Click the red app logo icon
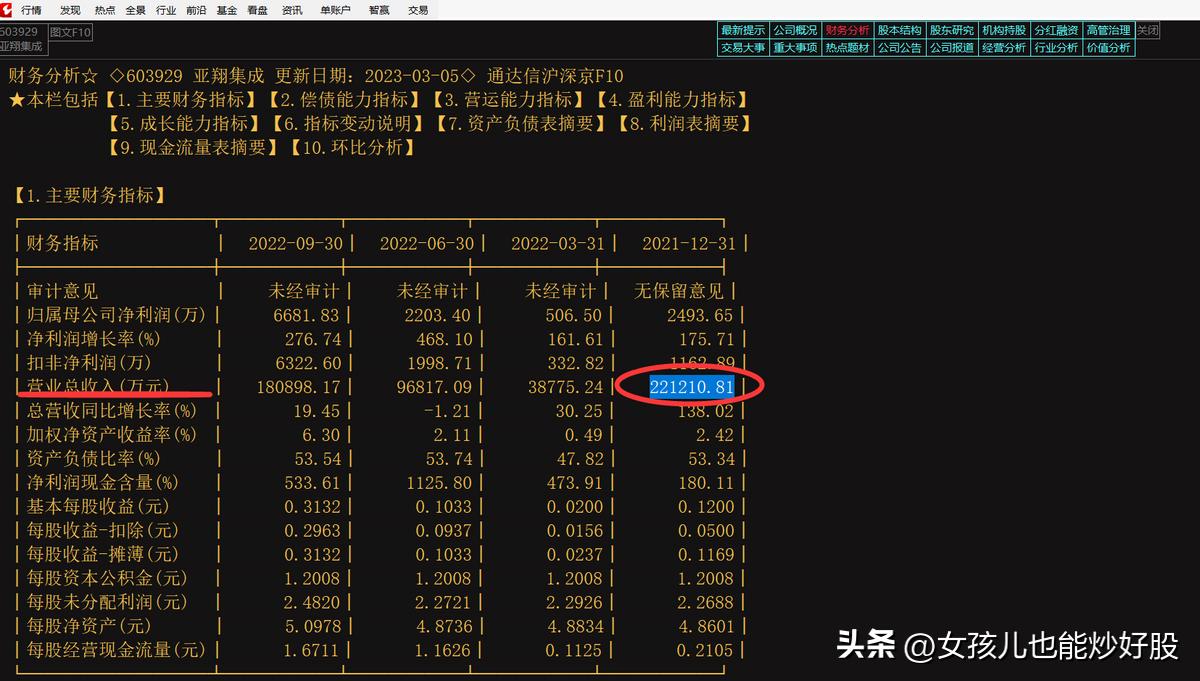Viewport: 1200px width, 681px height. (6, 9)
